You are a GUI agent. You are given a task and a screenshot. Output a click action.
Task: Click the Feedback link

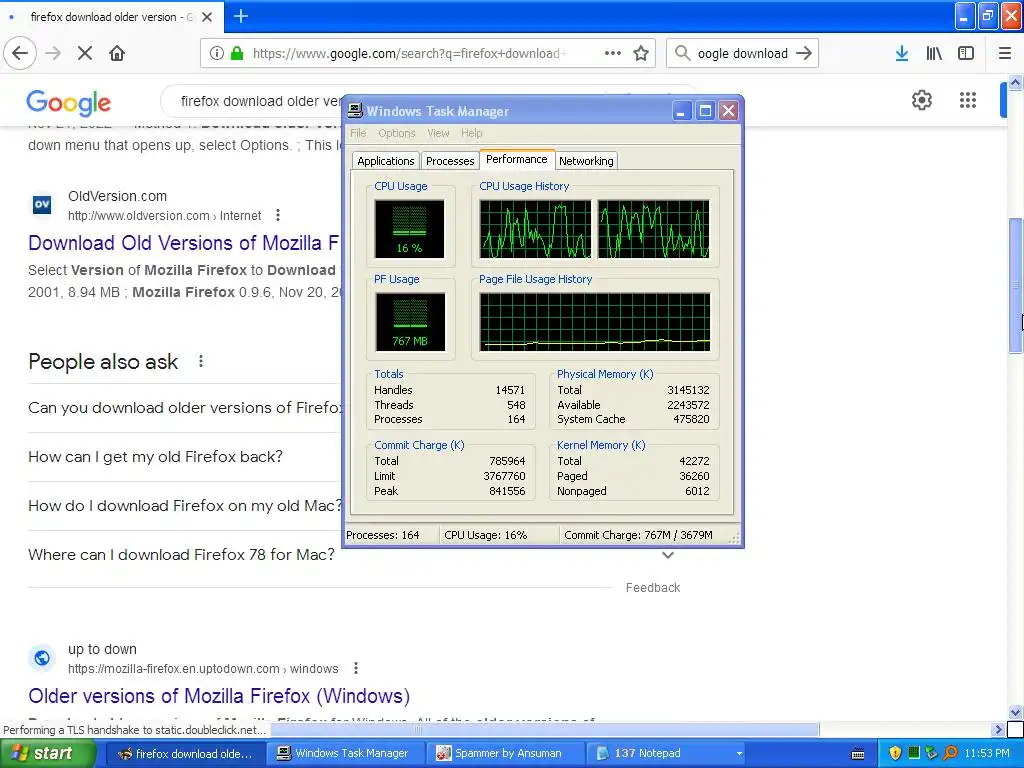click(652, 588)
